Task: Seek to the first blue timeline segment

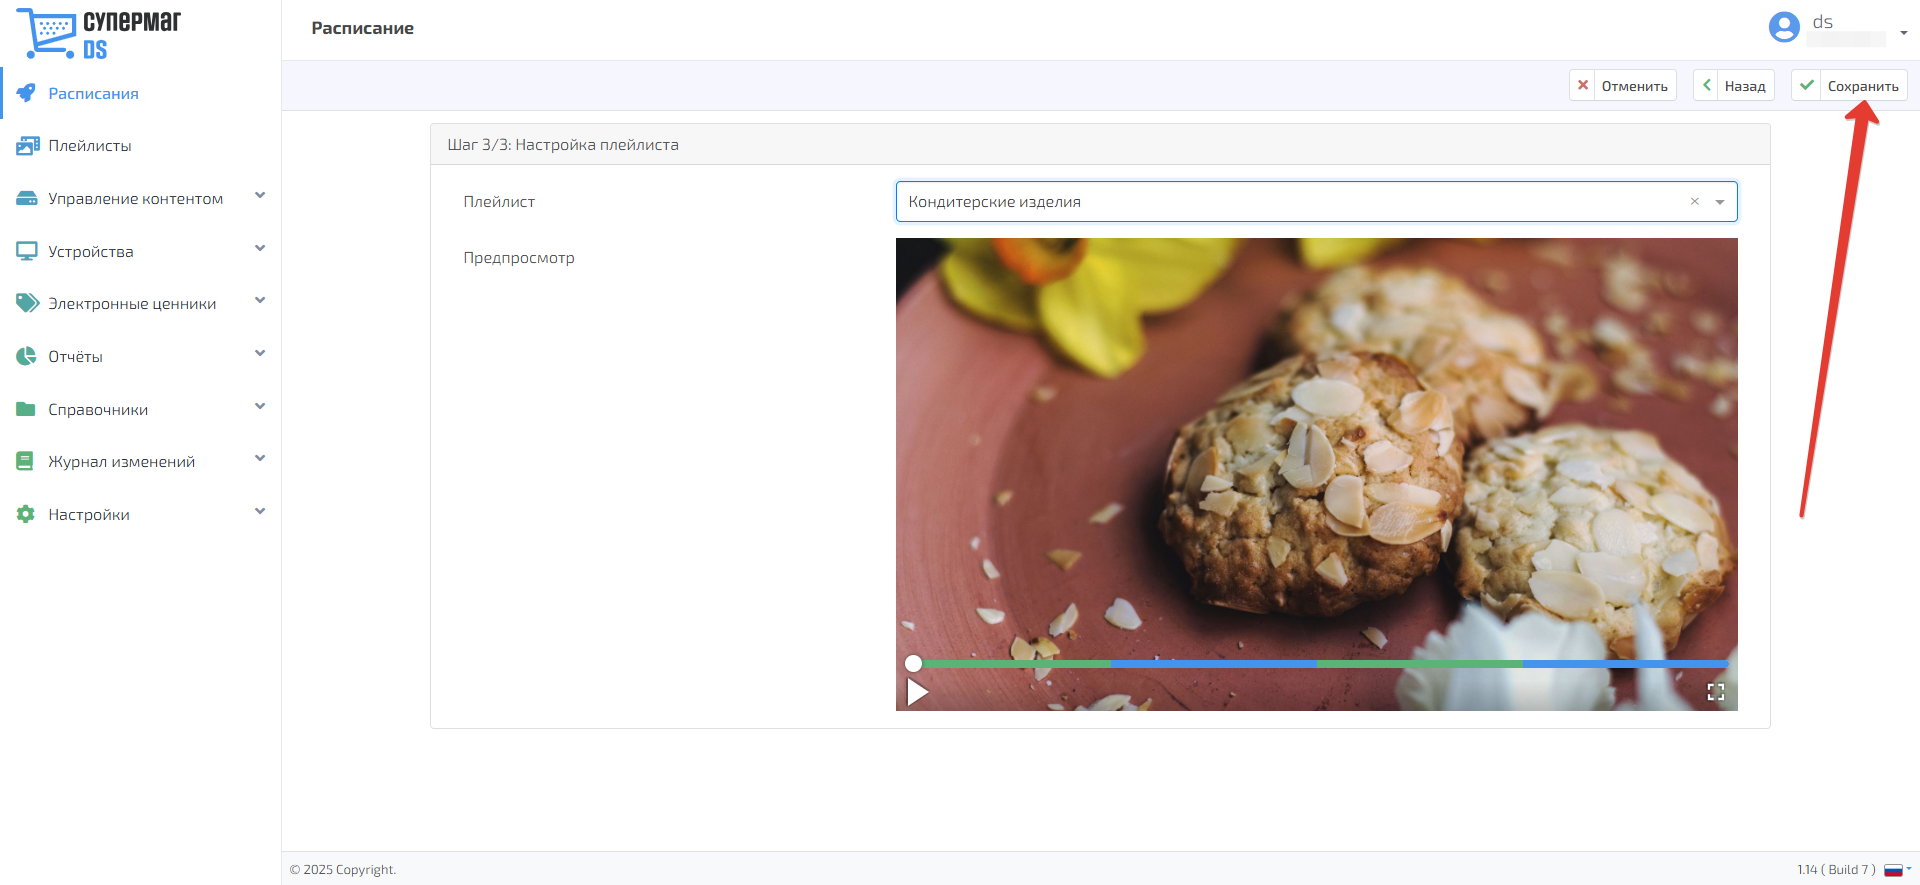Action: tap(1214, 663)
